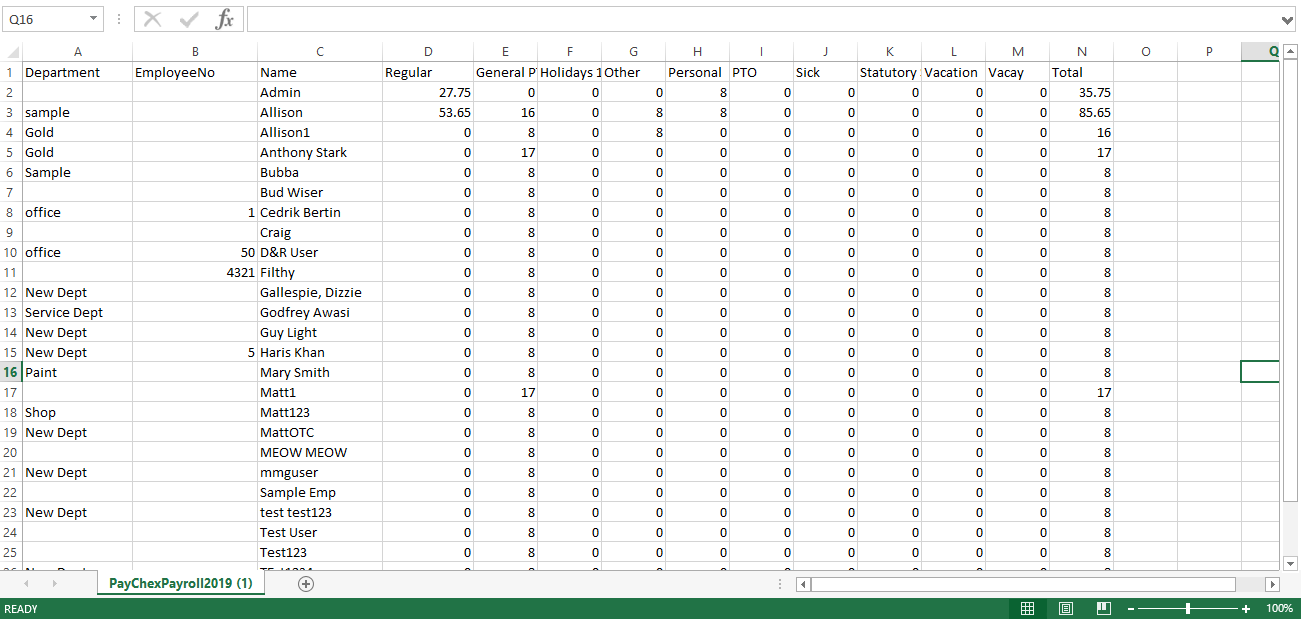Click the zoom in plus button
This screenshot has width=1301, height=619.
[1246, 609]
